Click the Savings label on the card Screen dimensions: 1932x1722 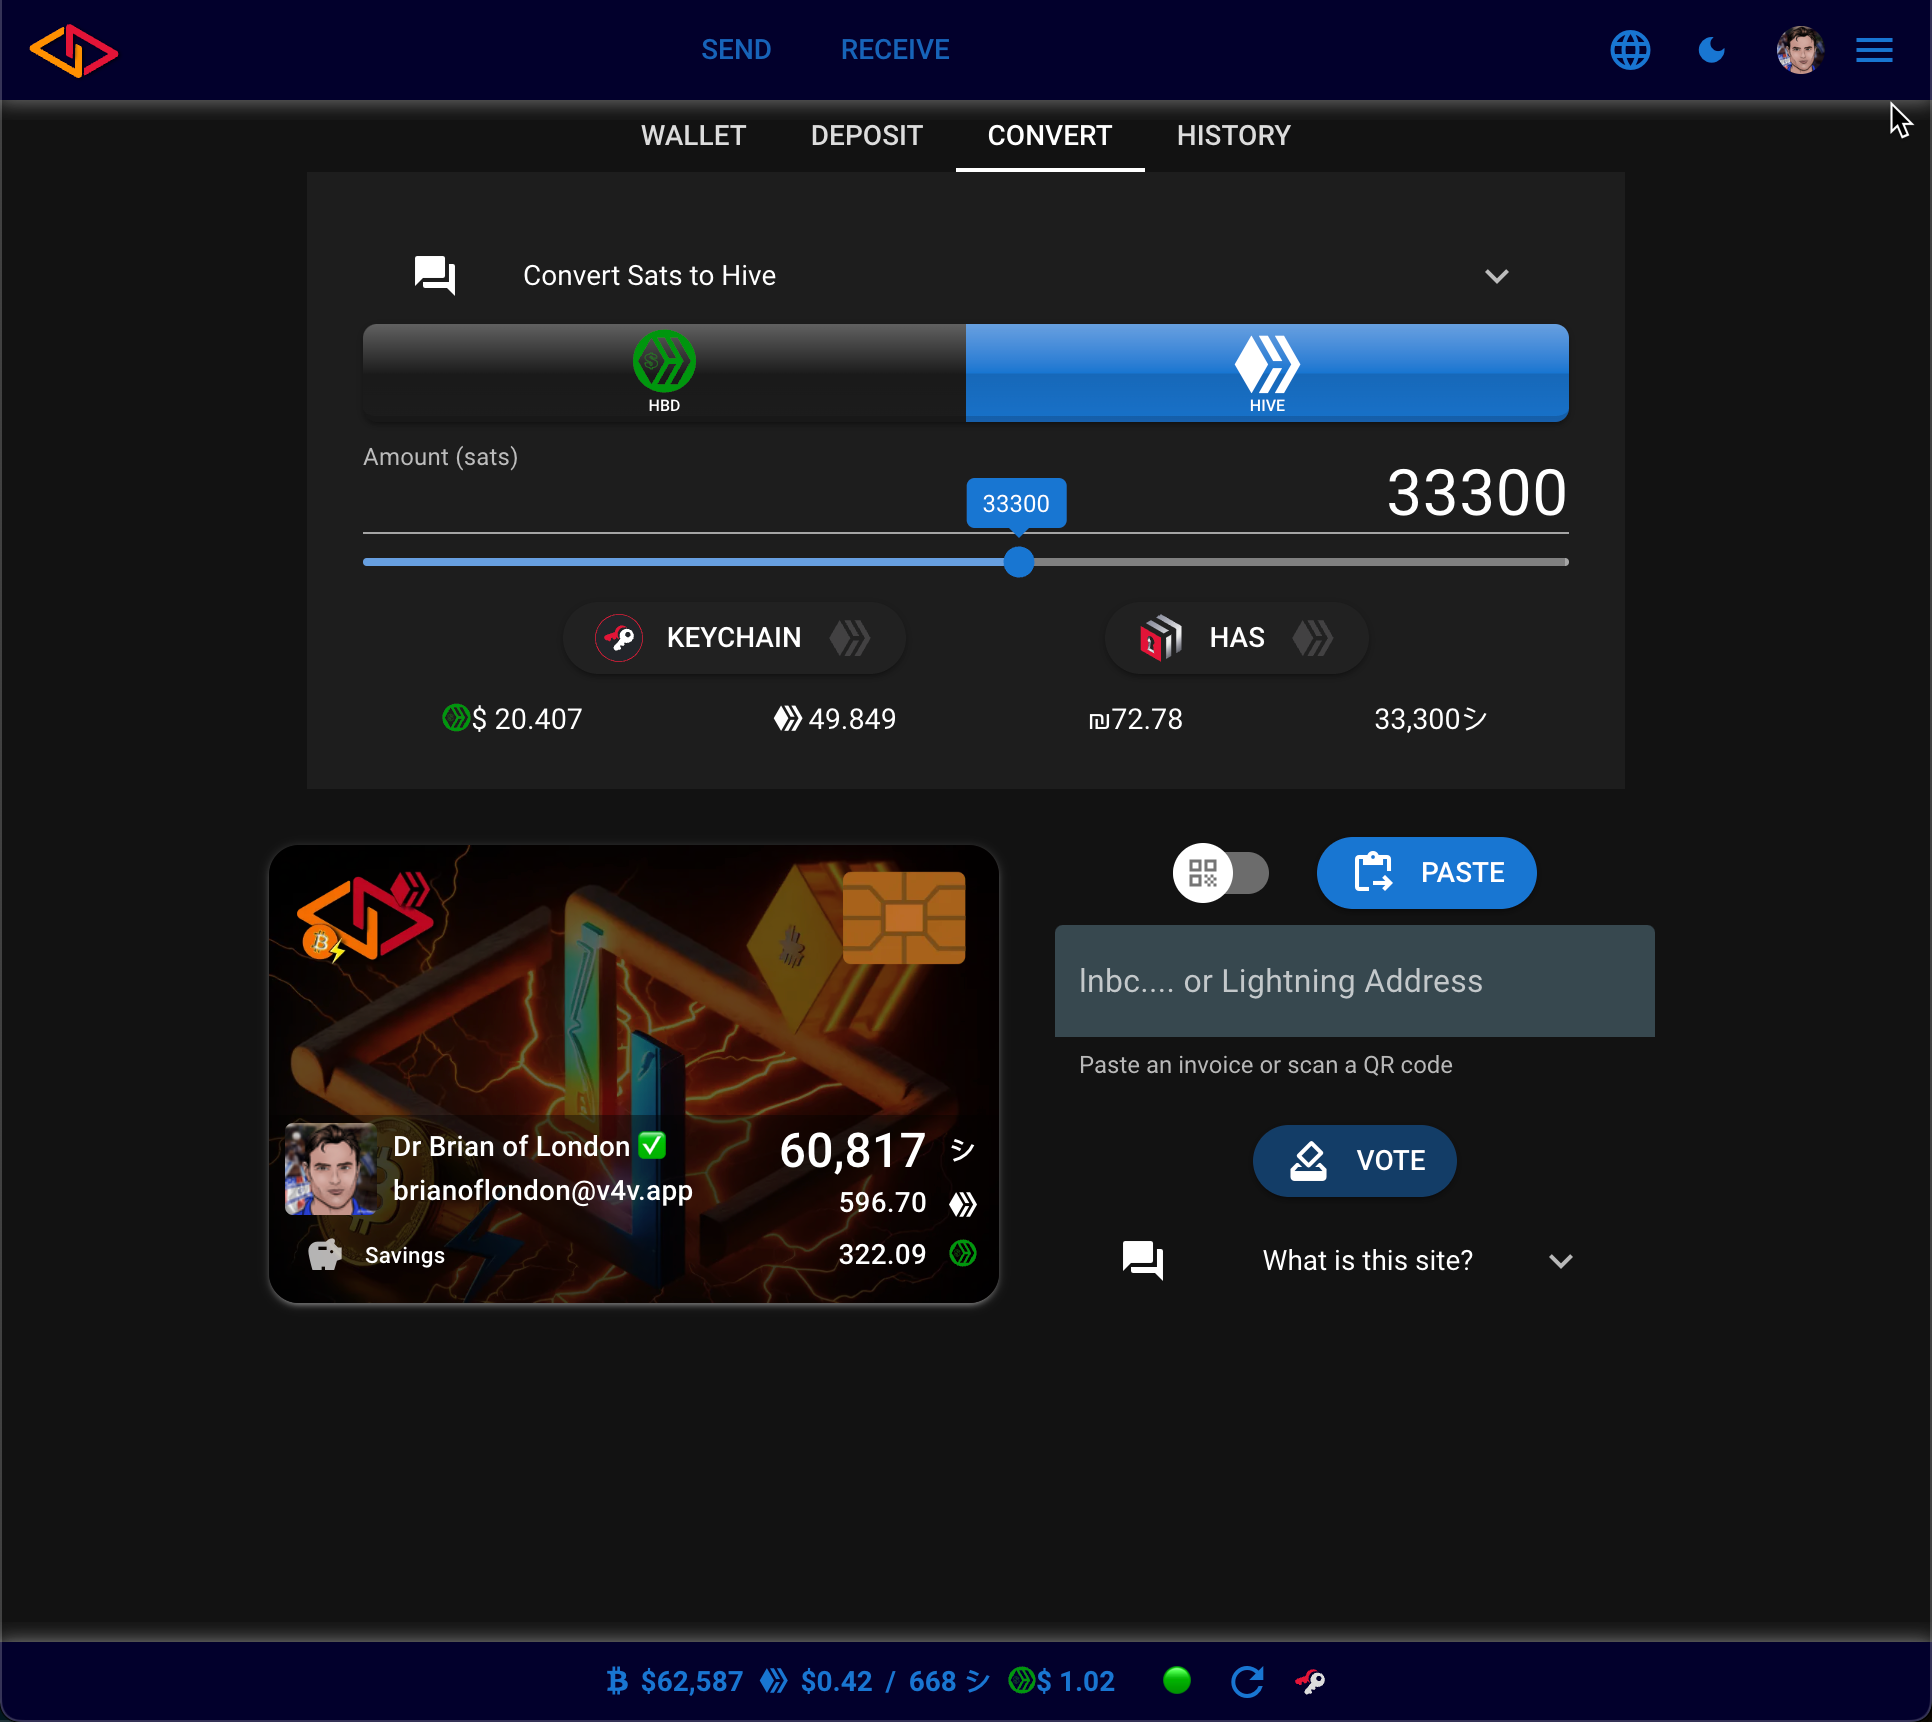coord(405,1255)
